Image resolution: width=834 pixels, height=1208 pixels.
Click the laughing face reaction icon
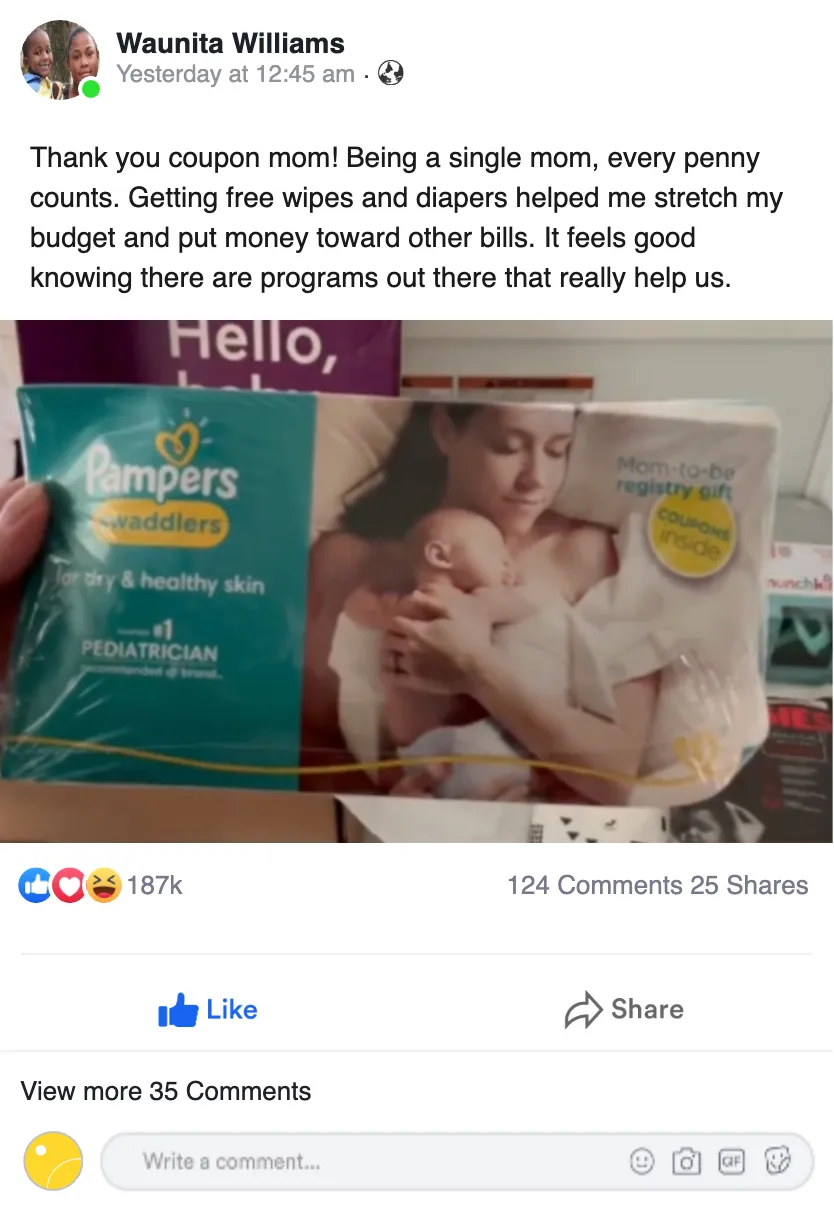[103, 885]
